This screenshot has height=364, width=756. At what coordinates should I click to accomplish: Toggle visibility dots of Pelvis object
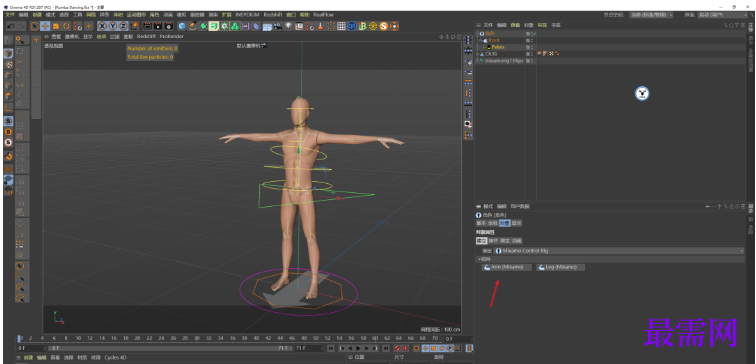pos(532,47)
